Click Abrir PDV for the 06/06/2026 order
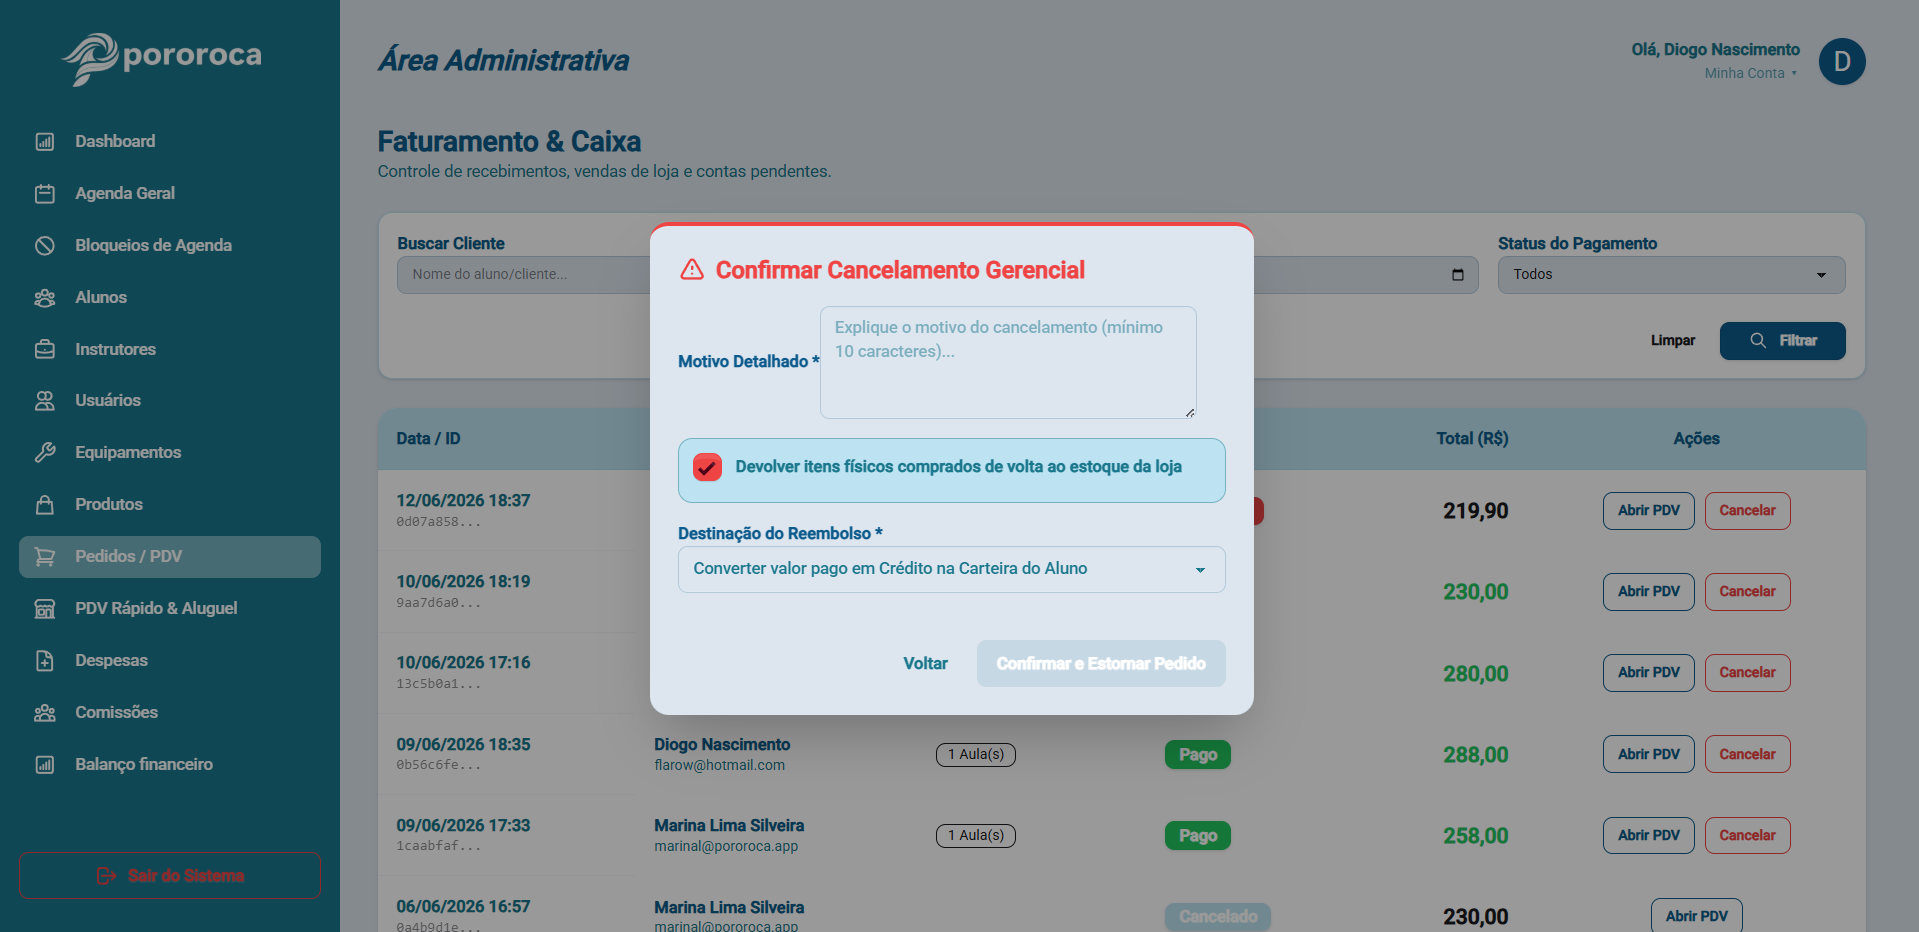The image size is (1919, 932). pos(1696,917)
